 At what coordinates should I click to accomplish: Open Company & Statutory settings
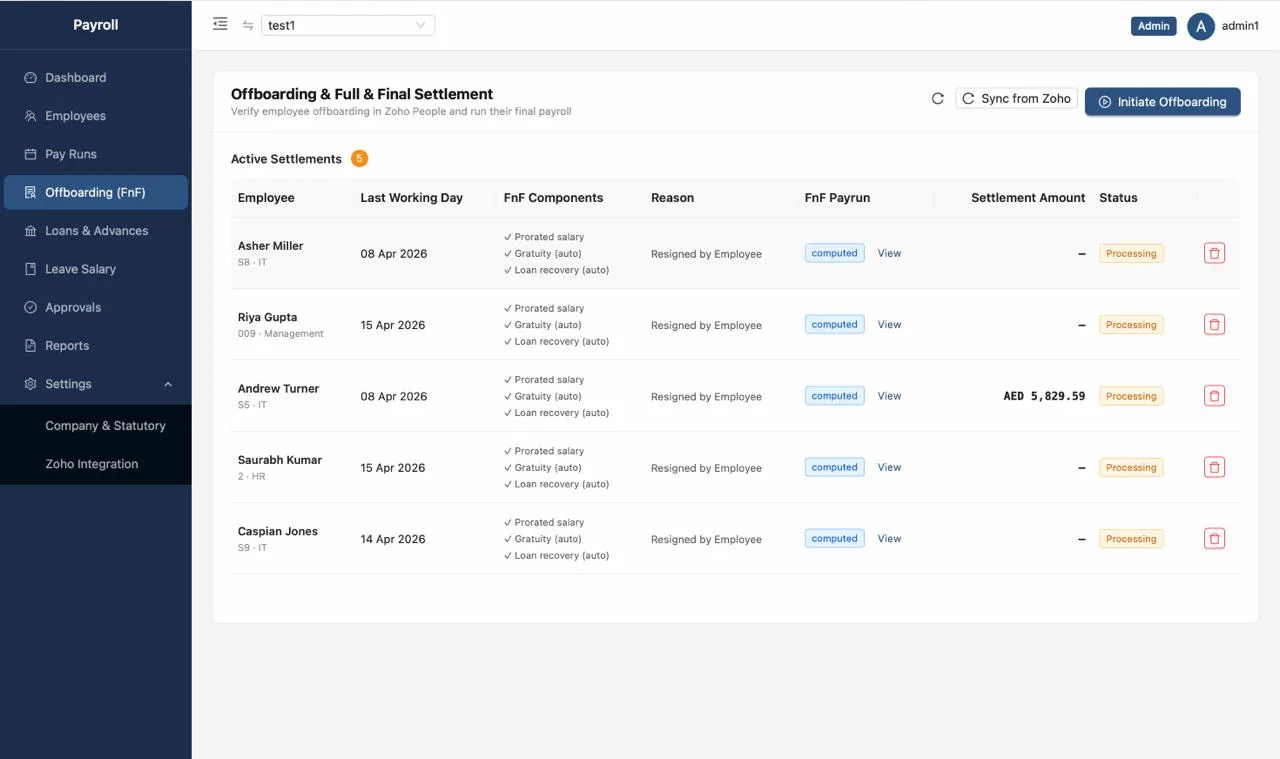coord(105,426)
